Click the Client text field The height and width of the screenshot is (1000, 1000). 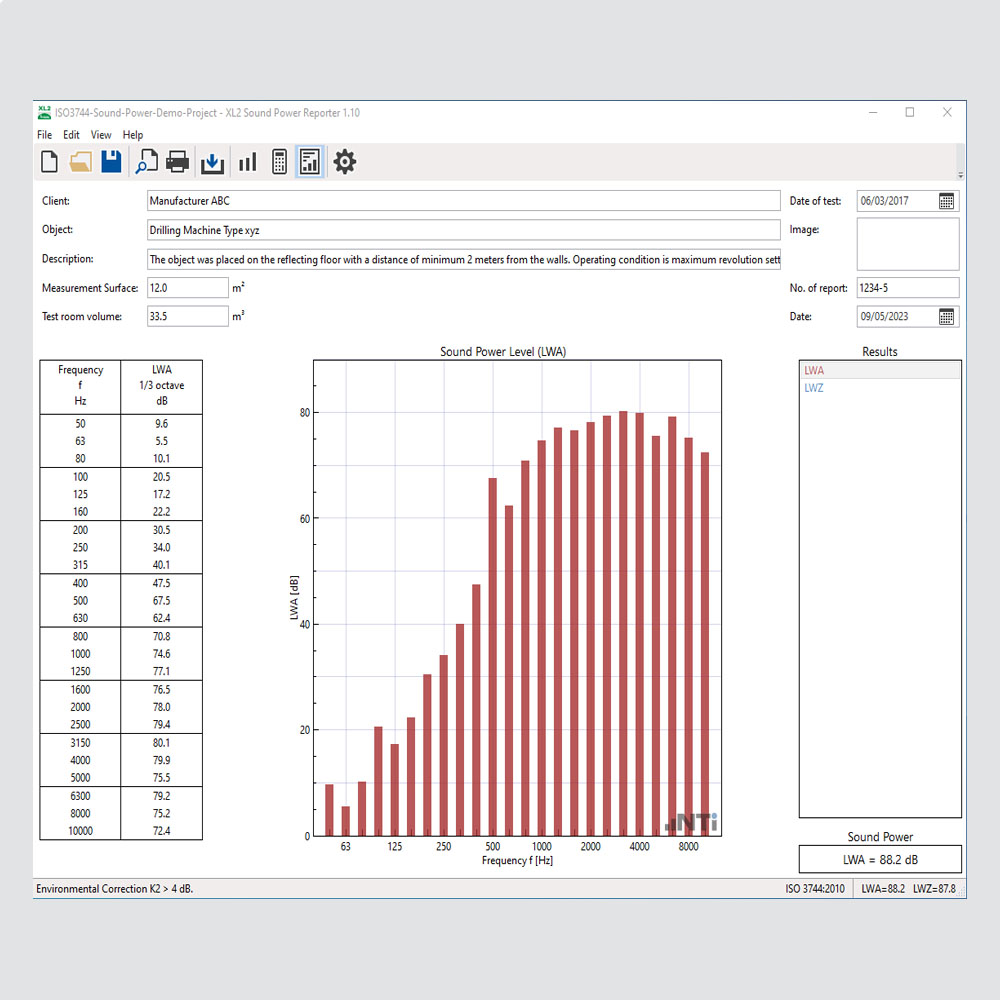(x=463, y=201)
